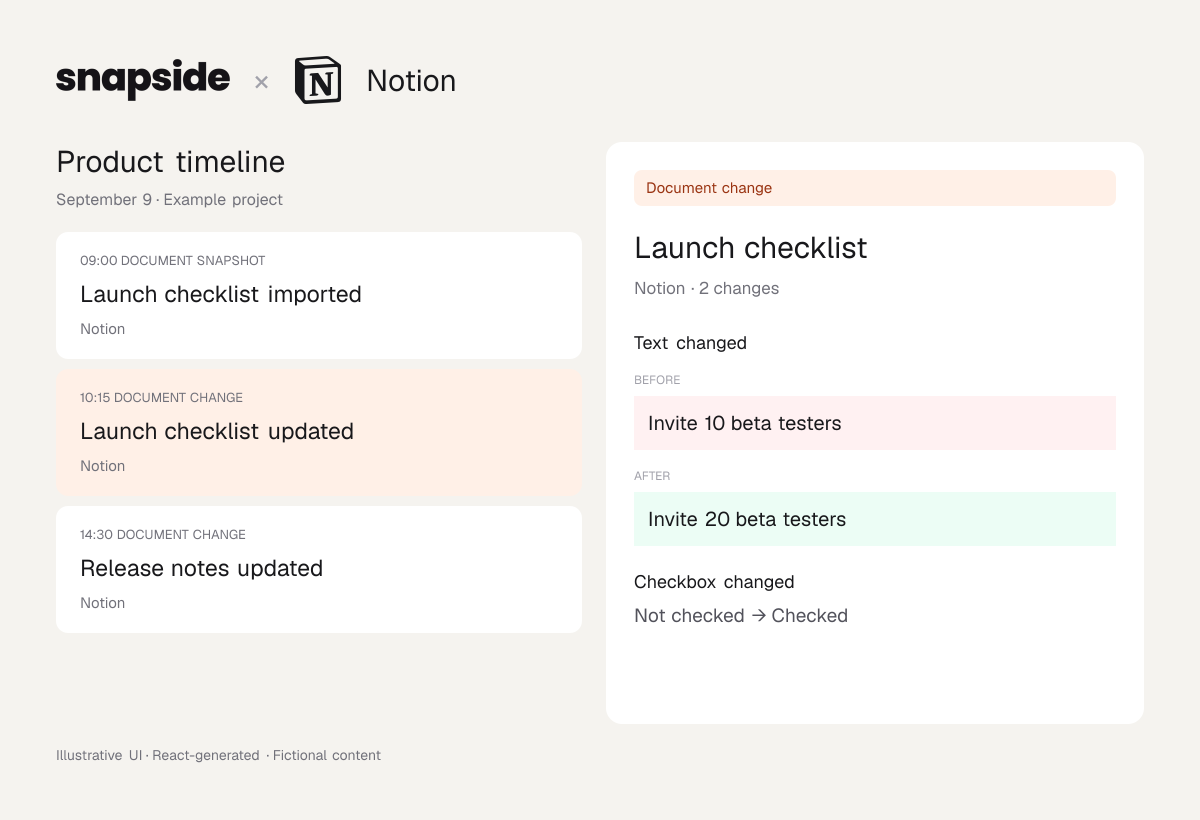Click the 'Not checked → Checked' text
The width and height of the screenshot is (1200, 820).
(x=741, y=616)
